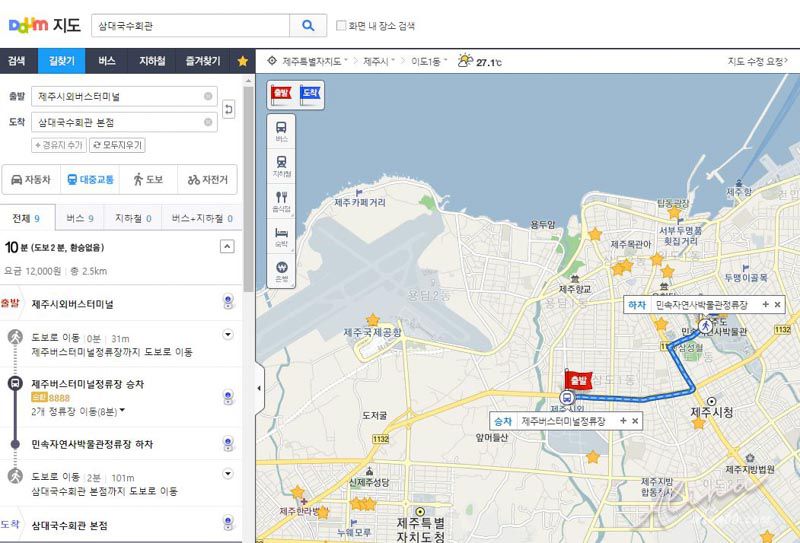Click the 경유지 추가 (add waypoint) button
800x543 pixels.
coord(59,145)
